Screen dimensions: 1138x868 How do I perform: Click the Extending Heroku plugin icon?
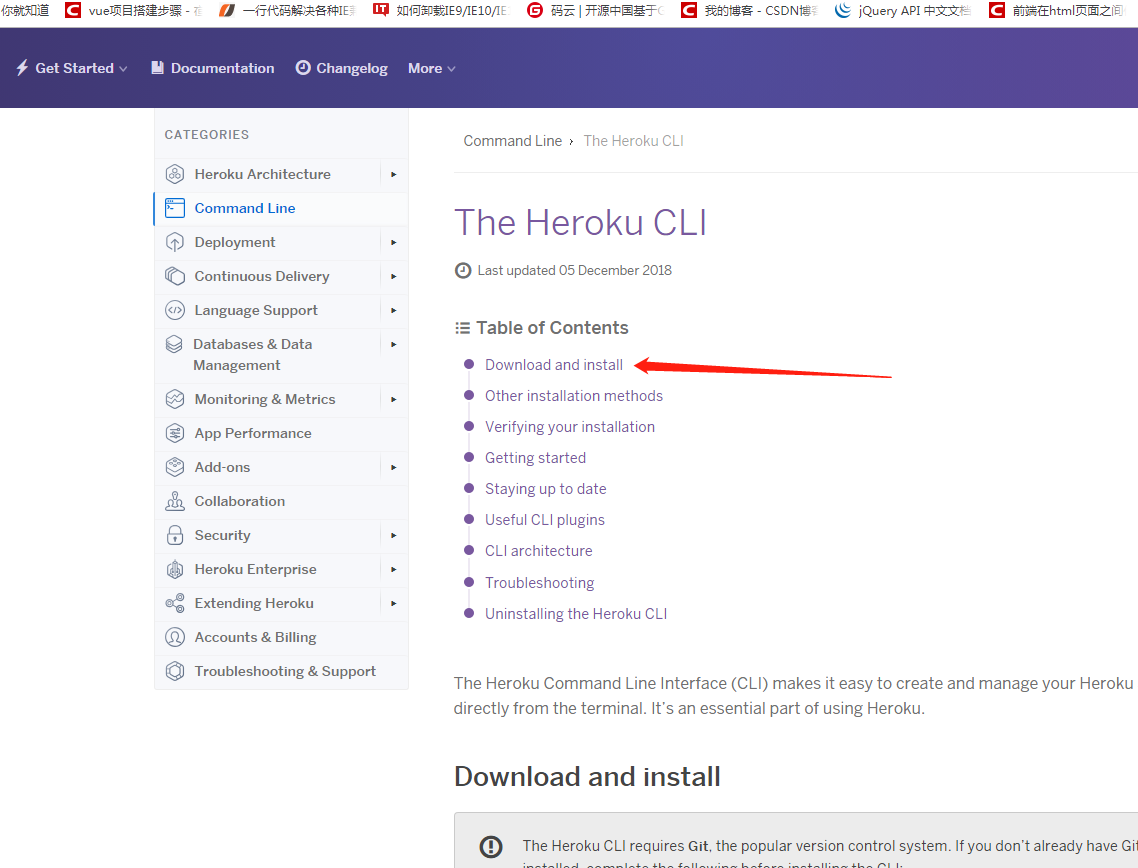pos(174,604)
